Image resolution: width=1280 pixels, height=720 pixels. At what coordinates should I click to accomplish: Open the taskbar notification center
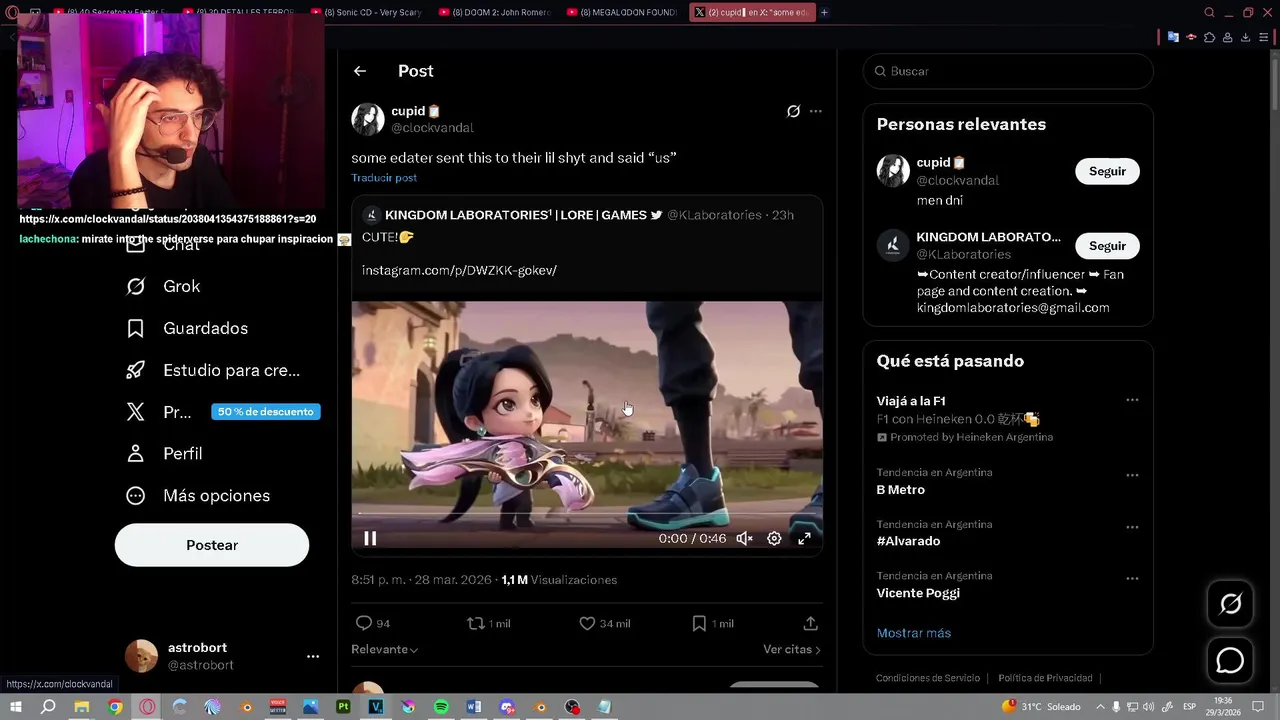[x=1256, y=707]
